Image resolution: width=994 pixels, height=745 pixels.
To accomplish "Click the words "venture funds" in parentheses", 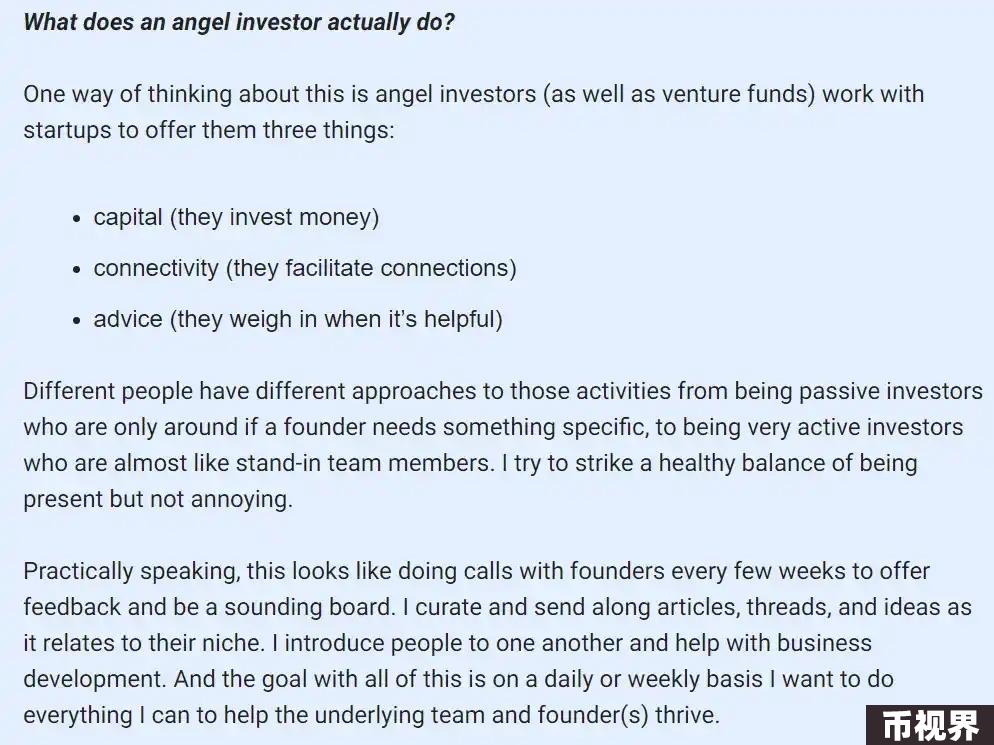I will (735, 94).
